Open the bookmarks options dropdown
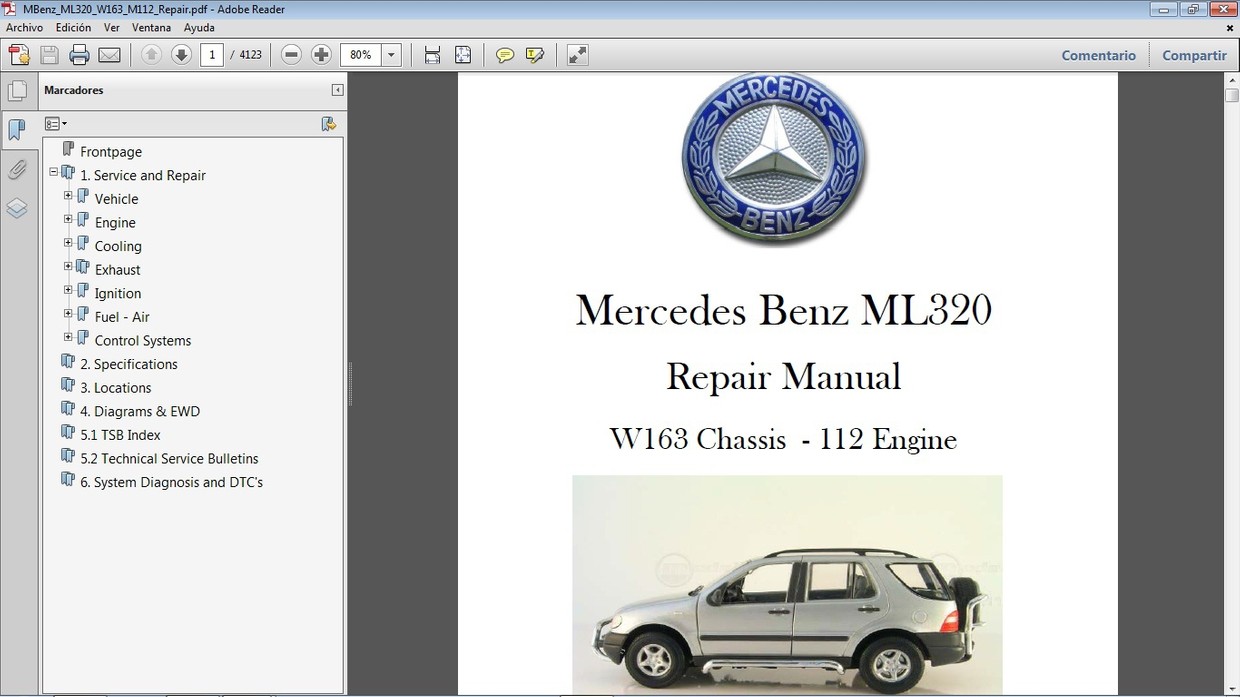 click(56, 122)
